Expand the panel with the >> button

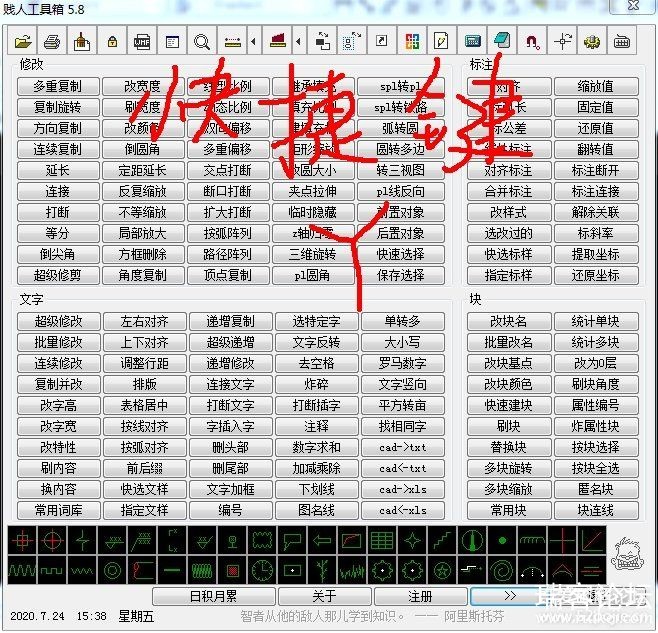(509, 595)
